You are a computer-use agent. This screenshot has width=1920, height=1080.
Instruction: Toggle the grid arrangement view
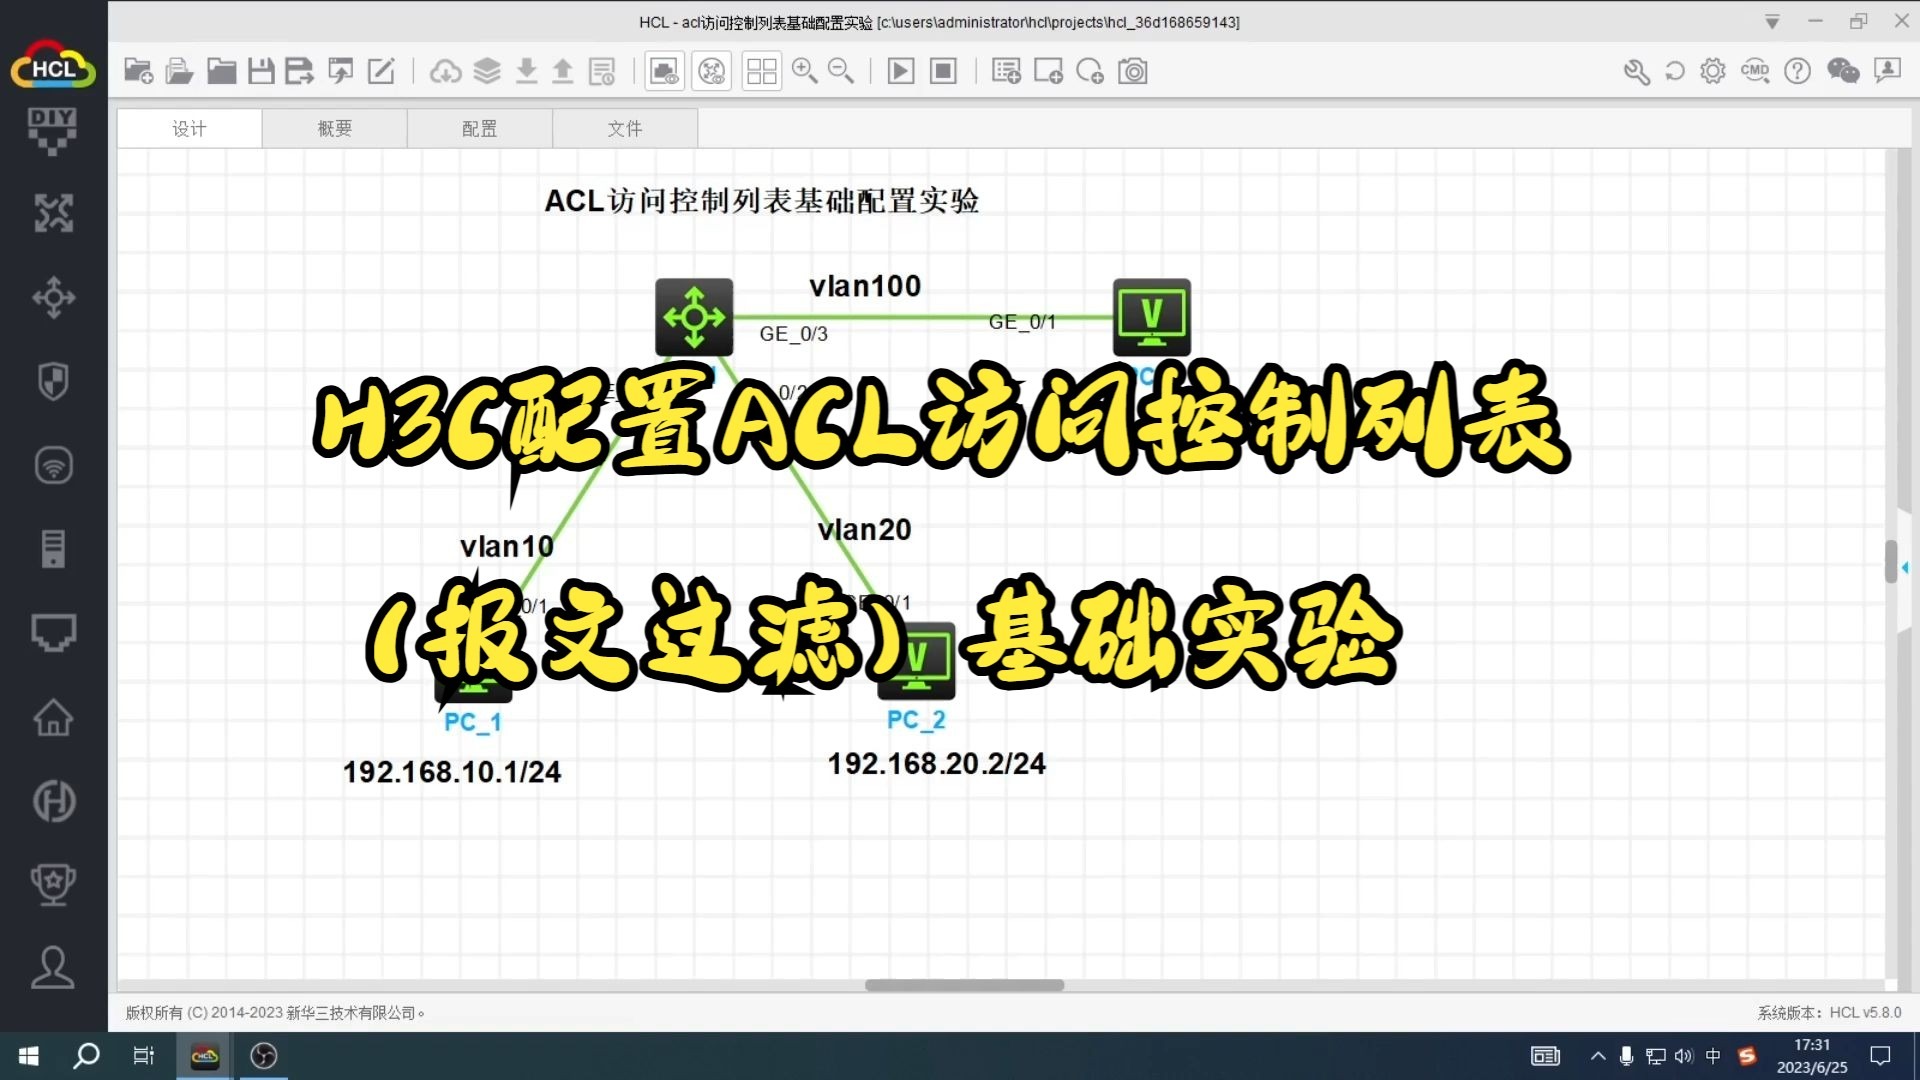tap(762, 70)
